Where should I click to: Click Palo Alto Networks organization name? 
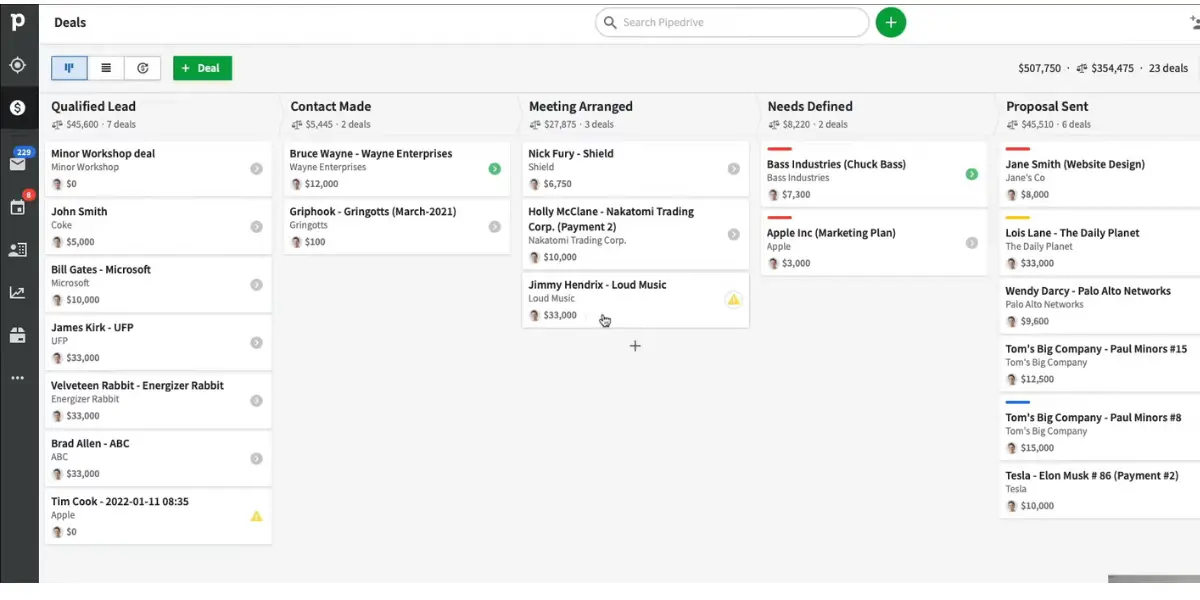pos(1044,305)
